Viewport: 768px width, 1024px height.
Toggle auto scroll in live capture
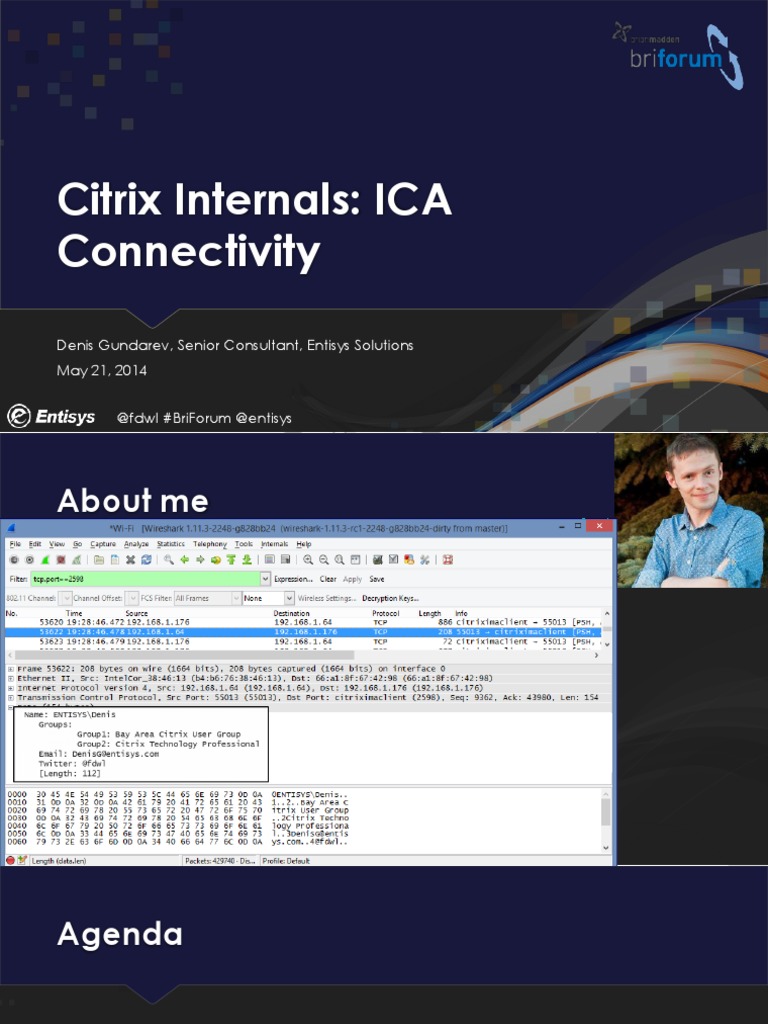(x=285, y=560)
